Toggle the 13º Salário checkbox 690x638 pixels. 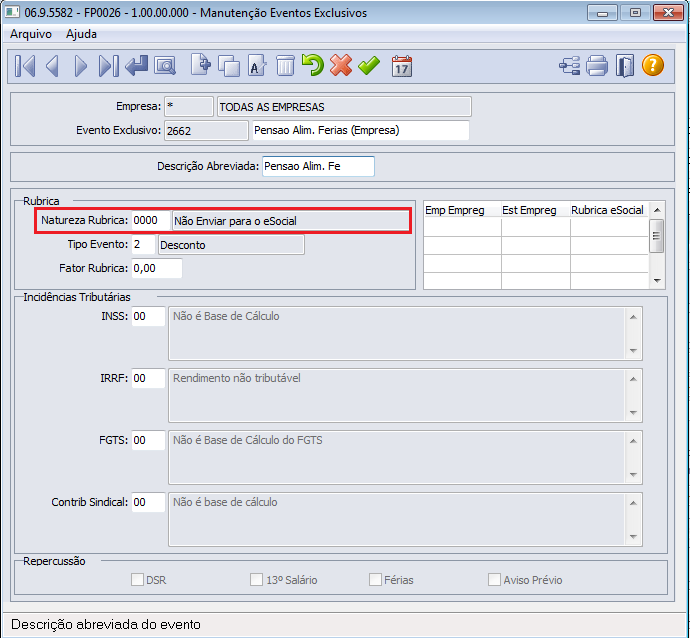(x=257, y=579)
